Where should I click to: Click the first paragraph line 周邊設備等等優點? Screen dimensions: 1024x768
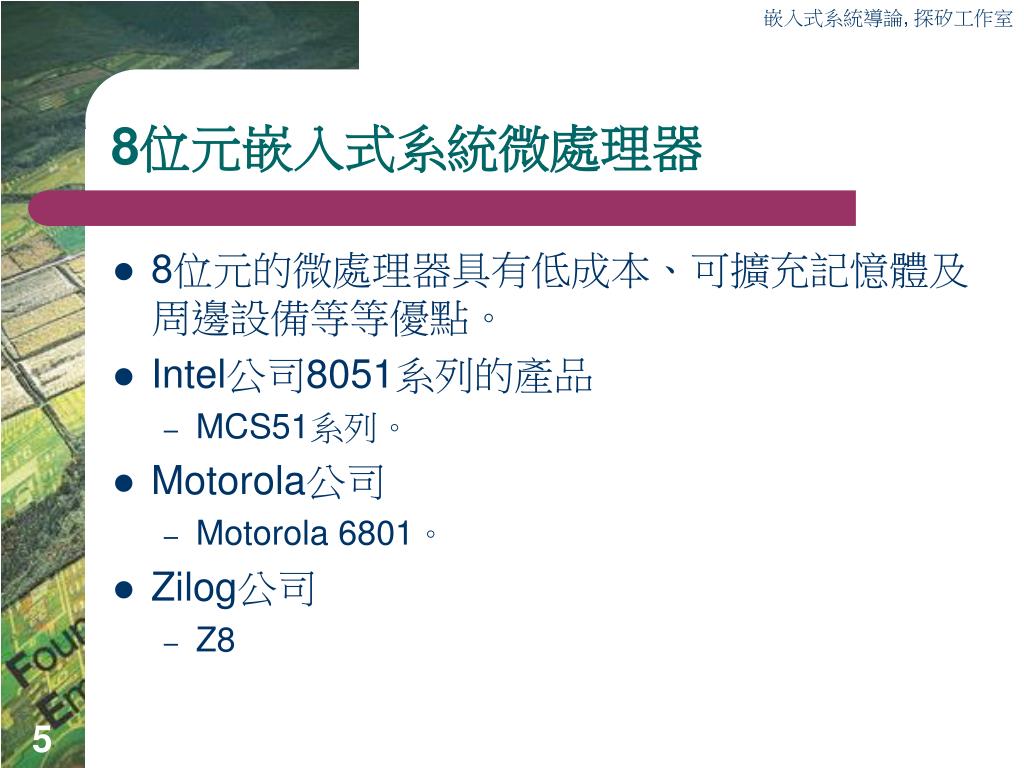point(324,319)
